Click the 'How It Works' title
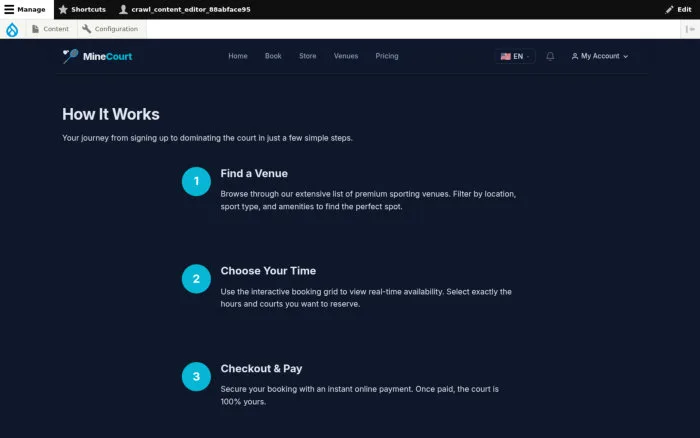 click(x=111, y=114)
